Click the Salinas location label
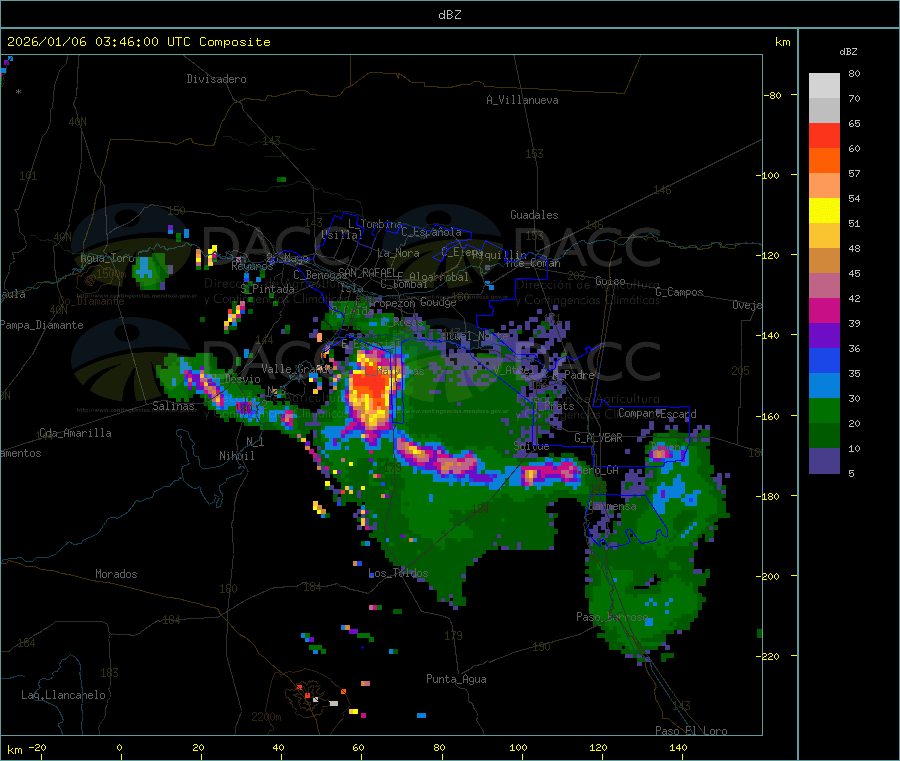900x761 pixels. click(x=173, y=406)
